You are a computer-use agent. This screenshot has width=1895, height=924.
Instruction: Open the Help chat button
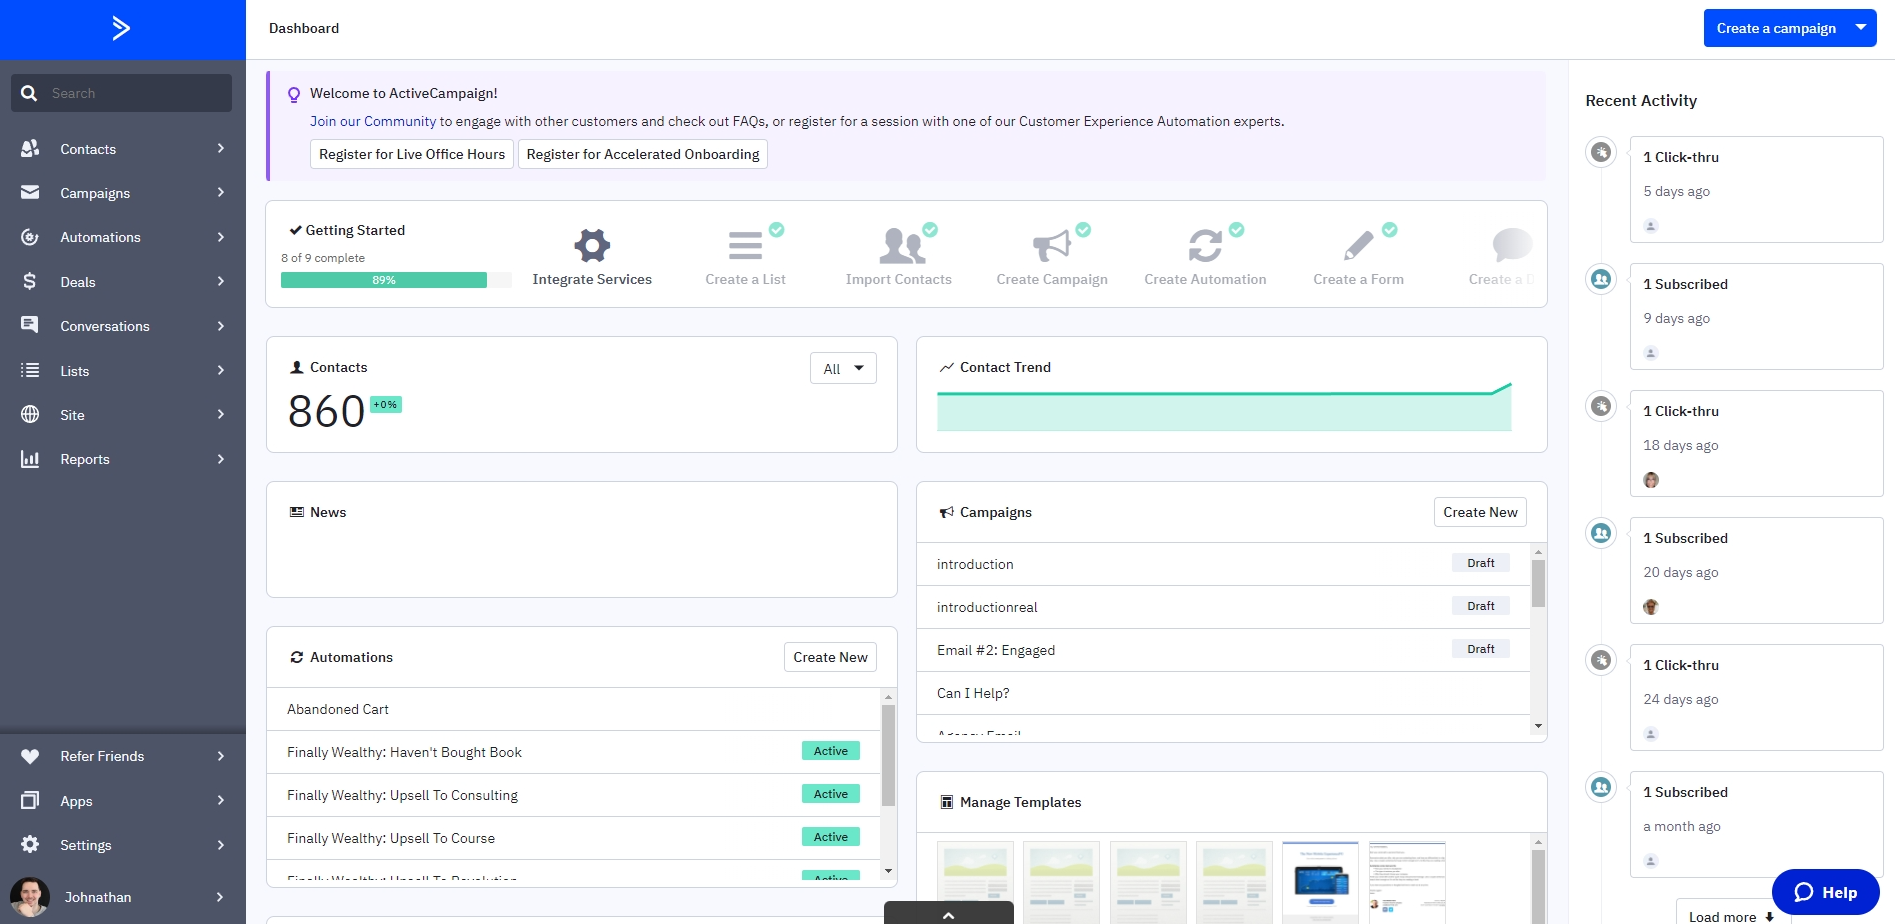[1825, 892]
